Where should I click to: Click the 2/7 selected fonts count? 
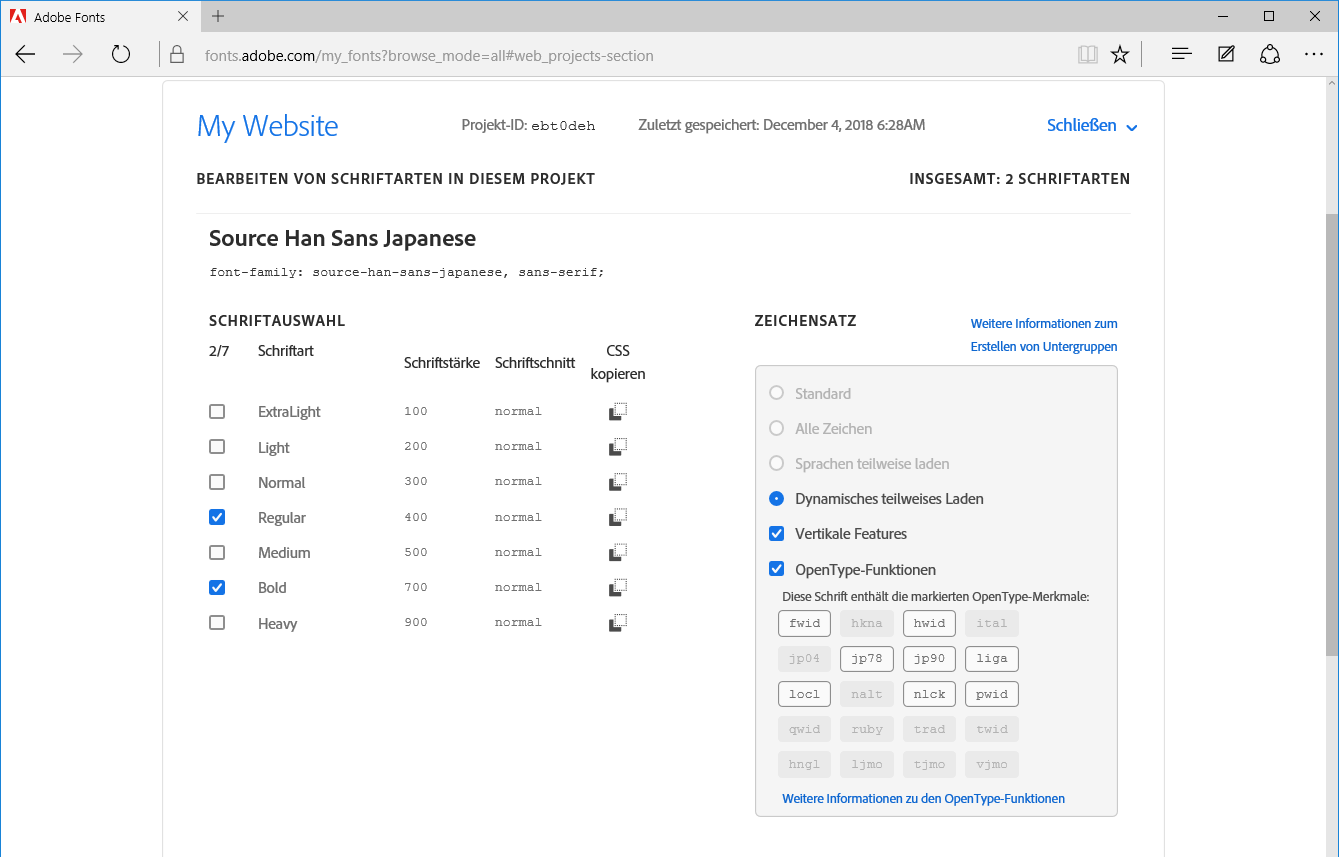[x=219, y=351]
